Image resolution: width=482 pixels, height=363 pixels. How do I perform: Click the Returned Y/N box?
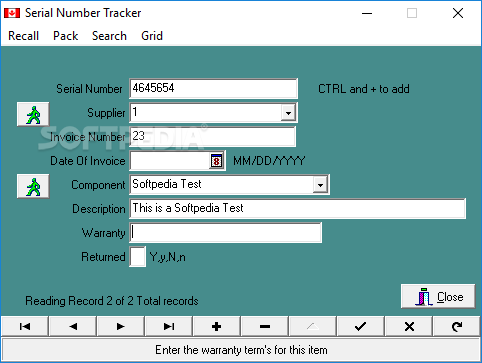point(137,256)
